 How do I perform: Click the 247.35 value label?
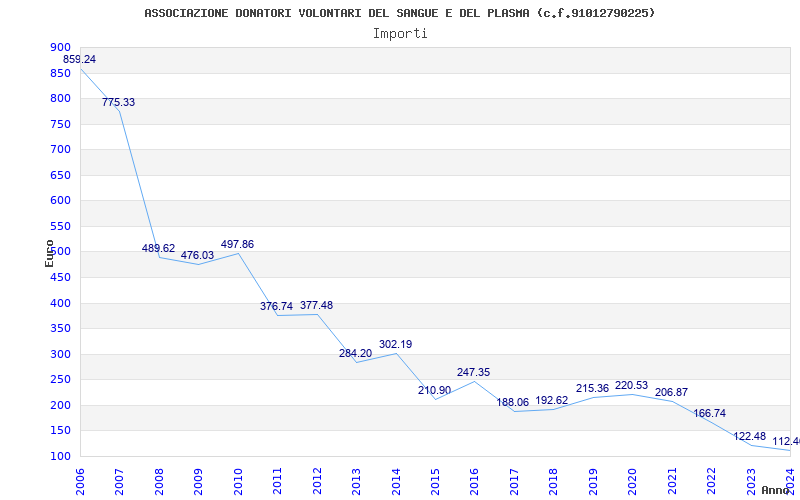click(x=473, y=372)
